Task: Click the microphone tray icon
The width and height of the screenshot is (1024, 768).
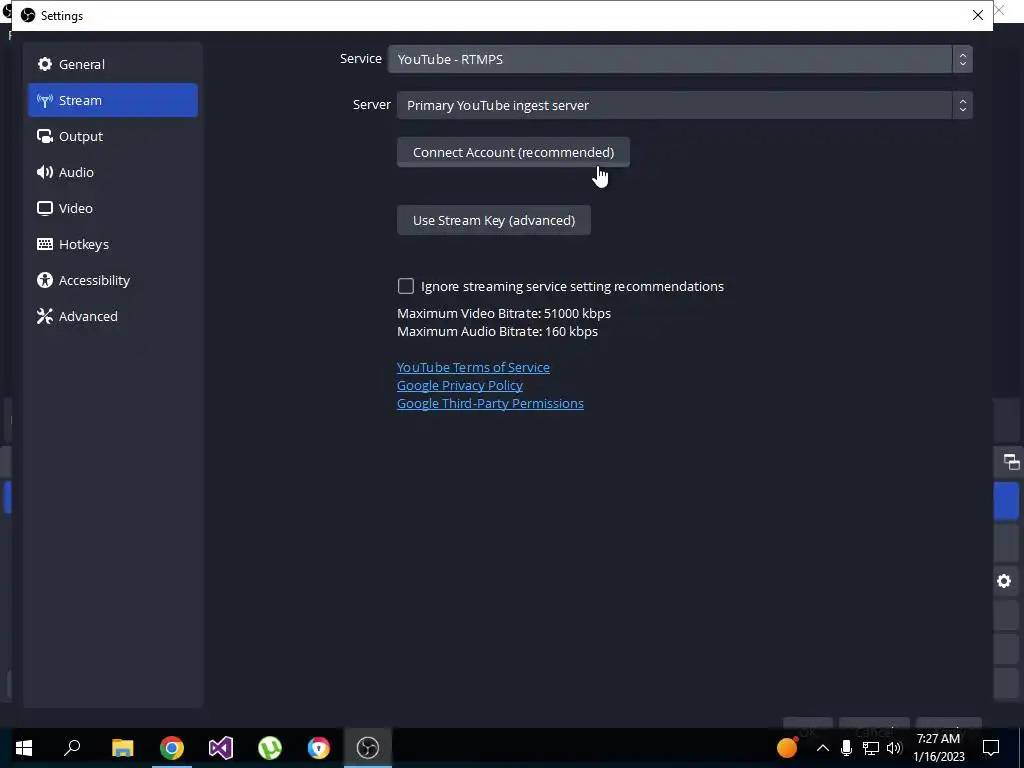Action: (846, 748)
